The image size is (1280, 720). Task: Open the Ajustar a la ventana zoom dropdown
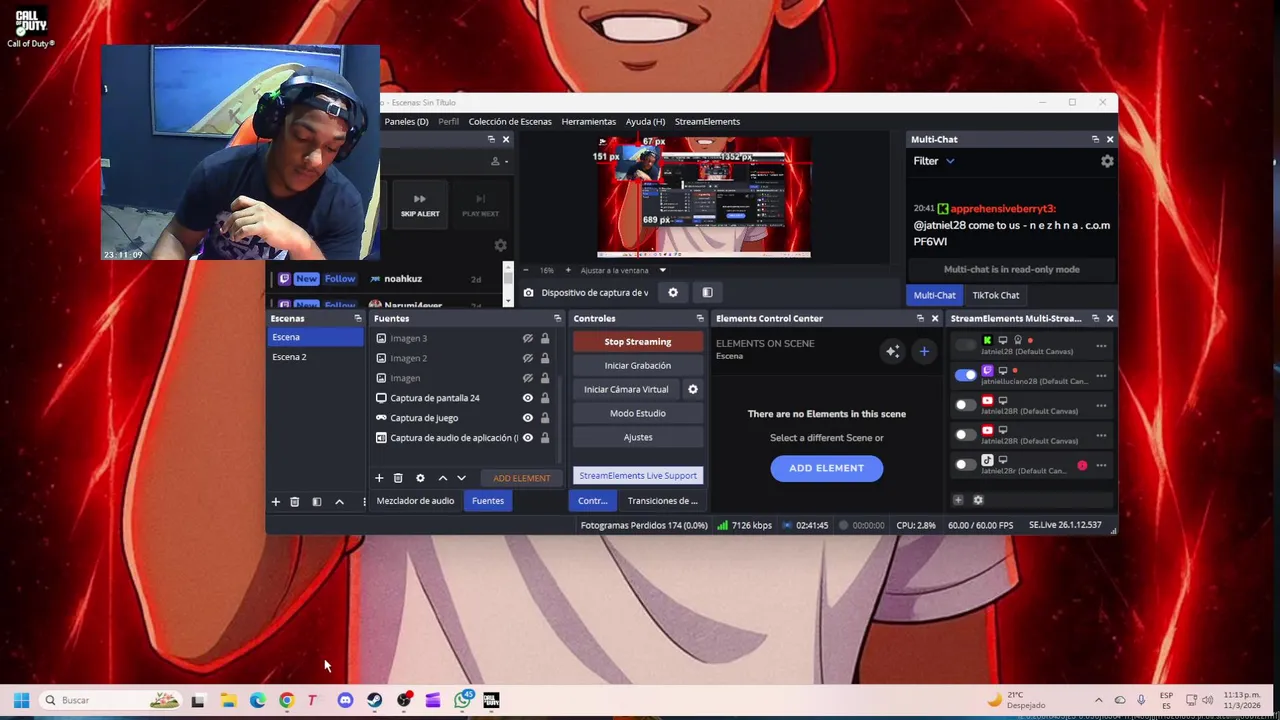click(662, 270)
